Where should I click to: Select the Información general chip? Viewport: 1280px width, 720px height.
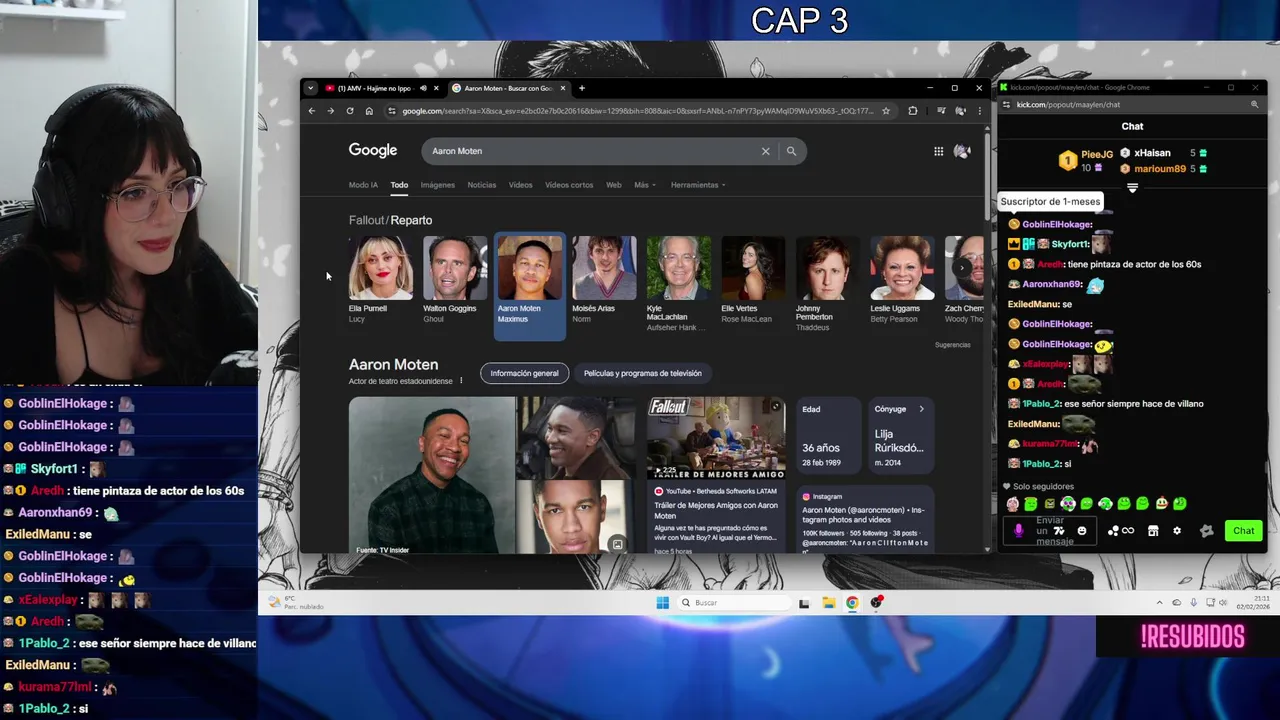[x=524, y=373]
